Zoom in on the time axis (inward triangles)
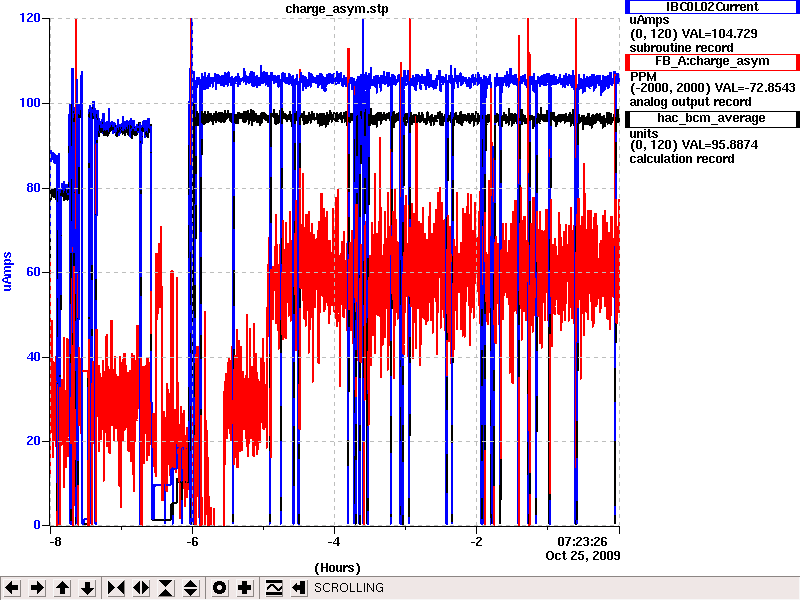This screenshot has width=800, height=600. (116, 588)
